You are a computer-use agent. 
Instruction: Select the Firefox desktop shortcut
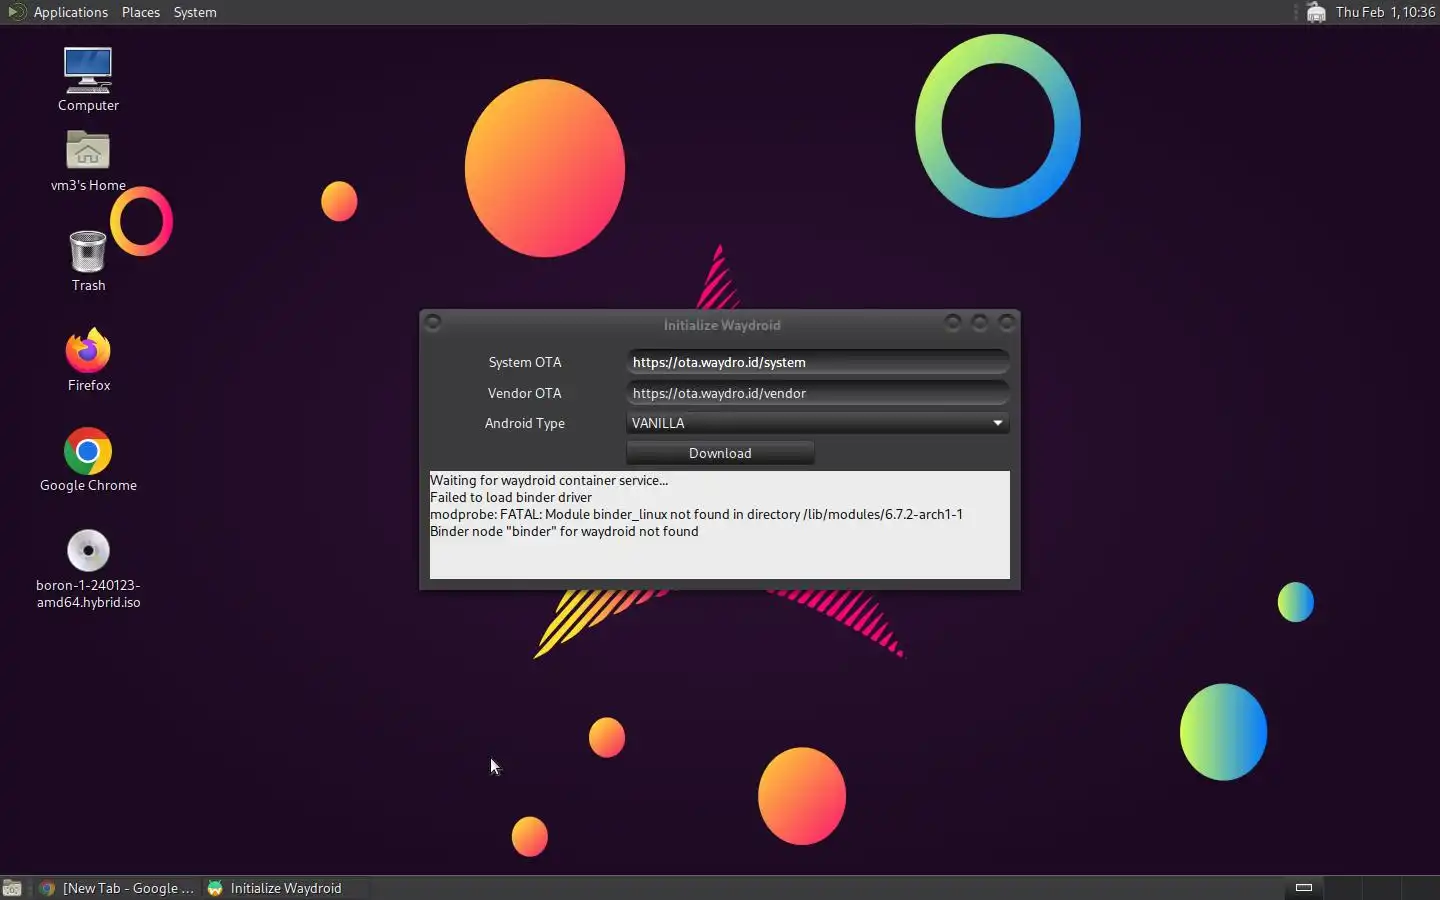click(88, 350)
